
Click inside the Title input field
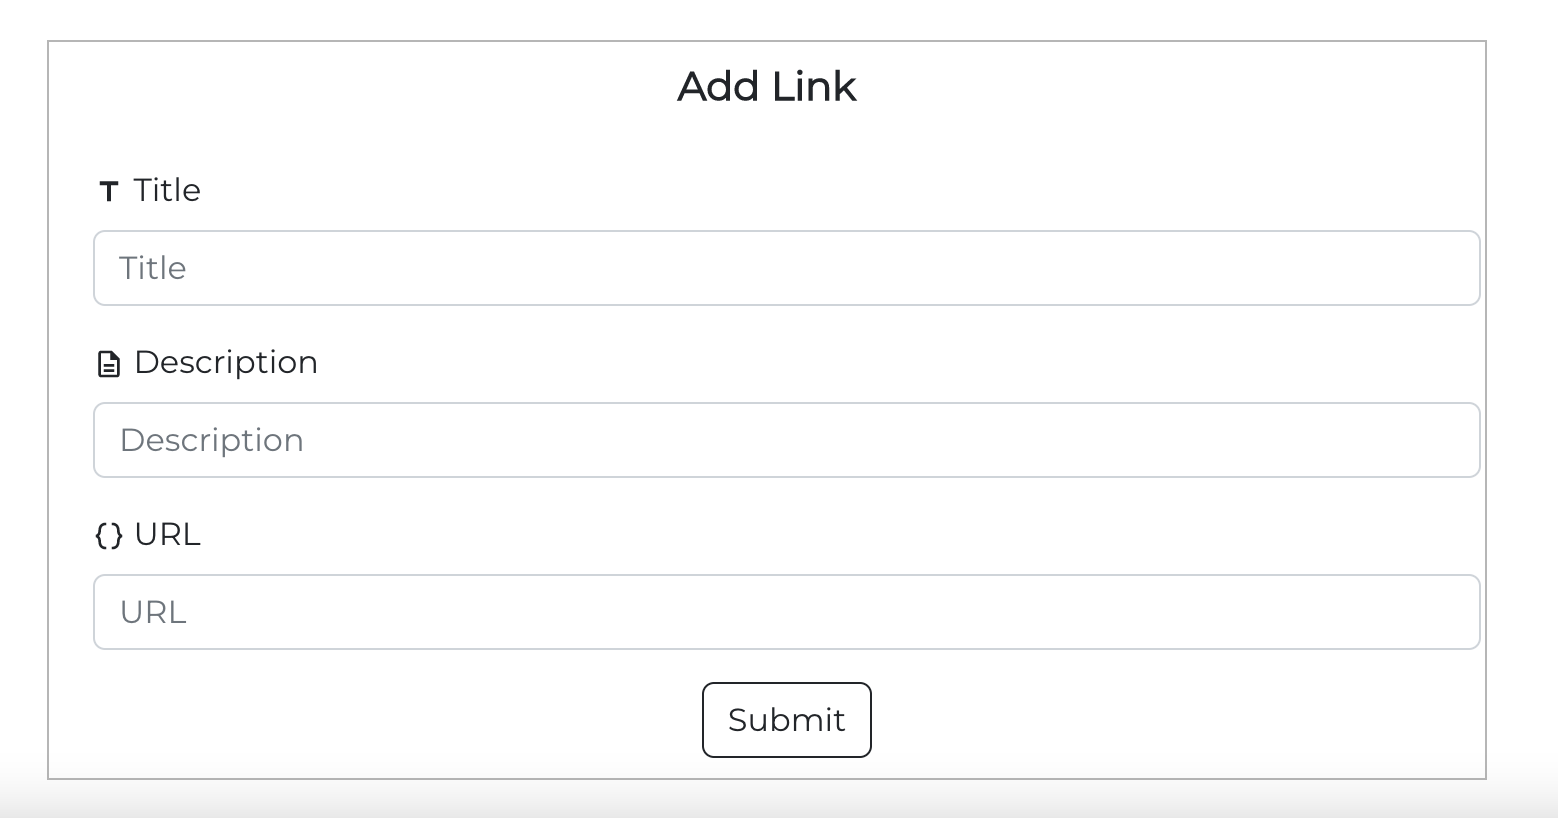click(x=786, y=268)
